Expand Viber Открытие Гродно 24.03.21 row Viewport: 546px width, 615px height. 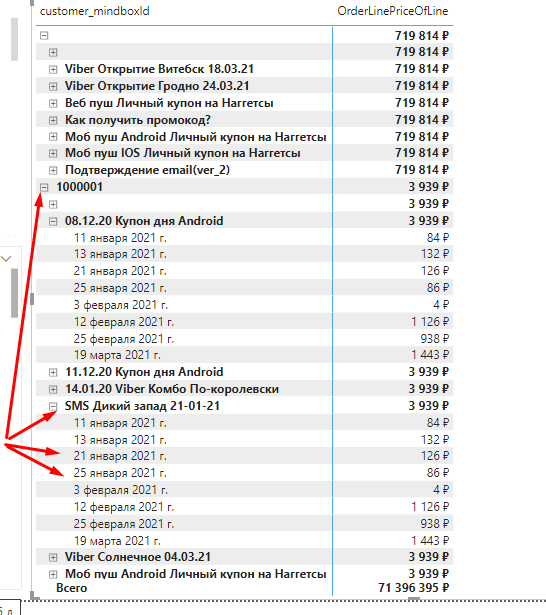pos(53,86)
